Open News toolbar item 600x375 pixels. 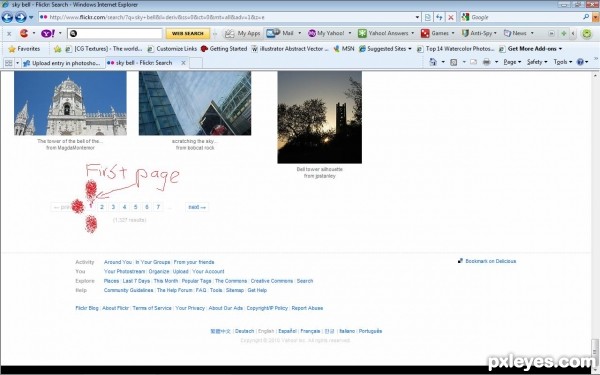click(515, 33)
